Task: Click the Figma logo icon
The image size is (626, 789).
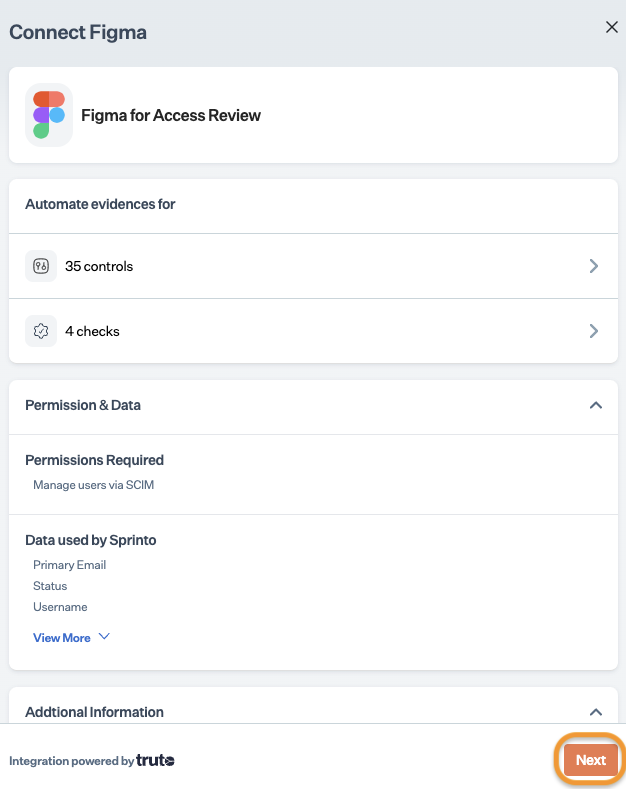Action: tap(49, 115)
